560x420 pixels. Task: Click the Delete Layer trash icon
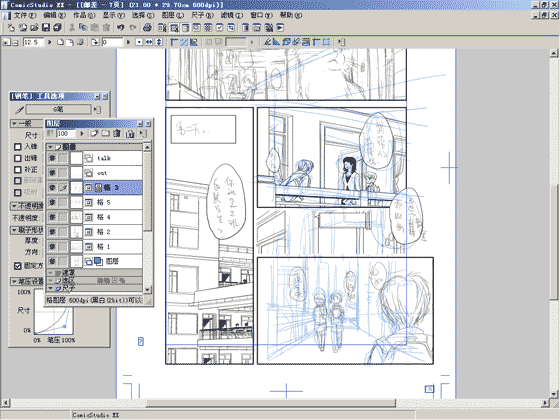pyautogui.click(x=117, y=134)
